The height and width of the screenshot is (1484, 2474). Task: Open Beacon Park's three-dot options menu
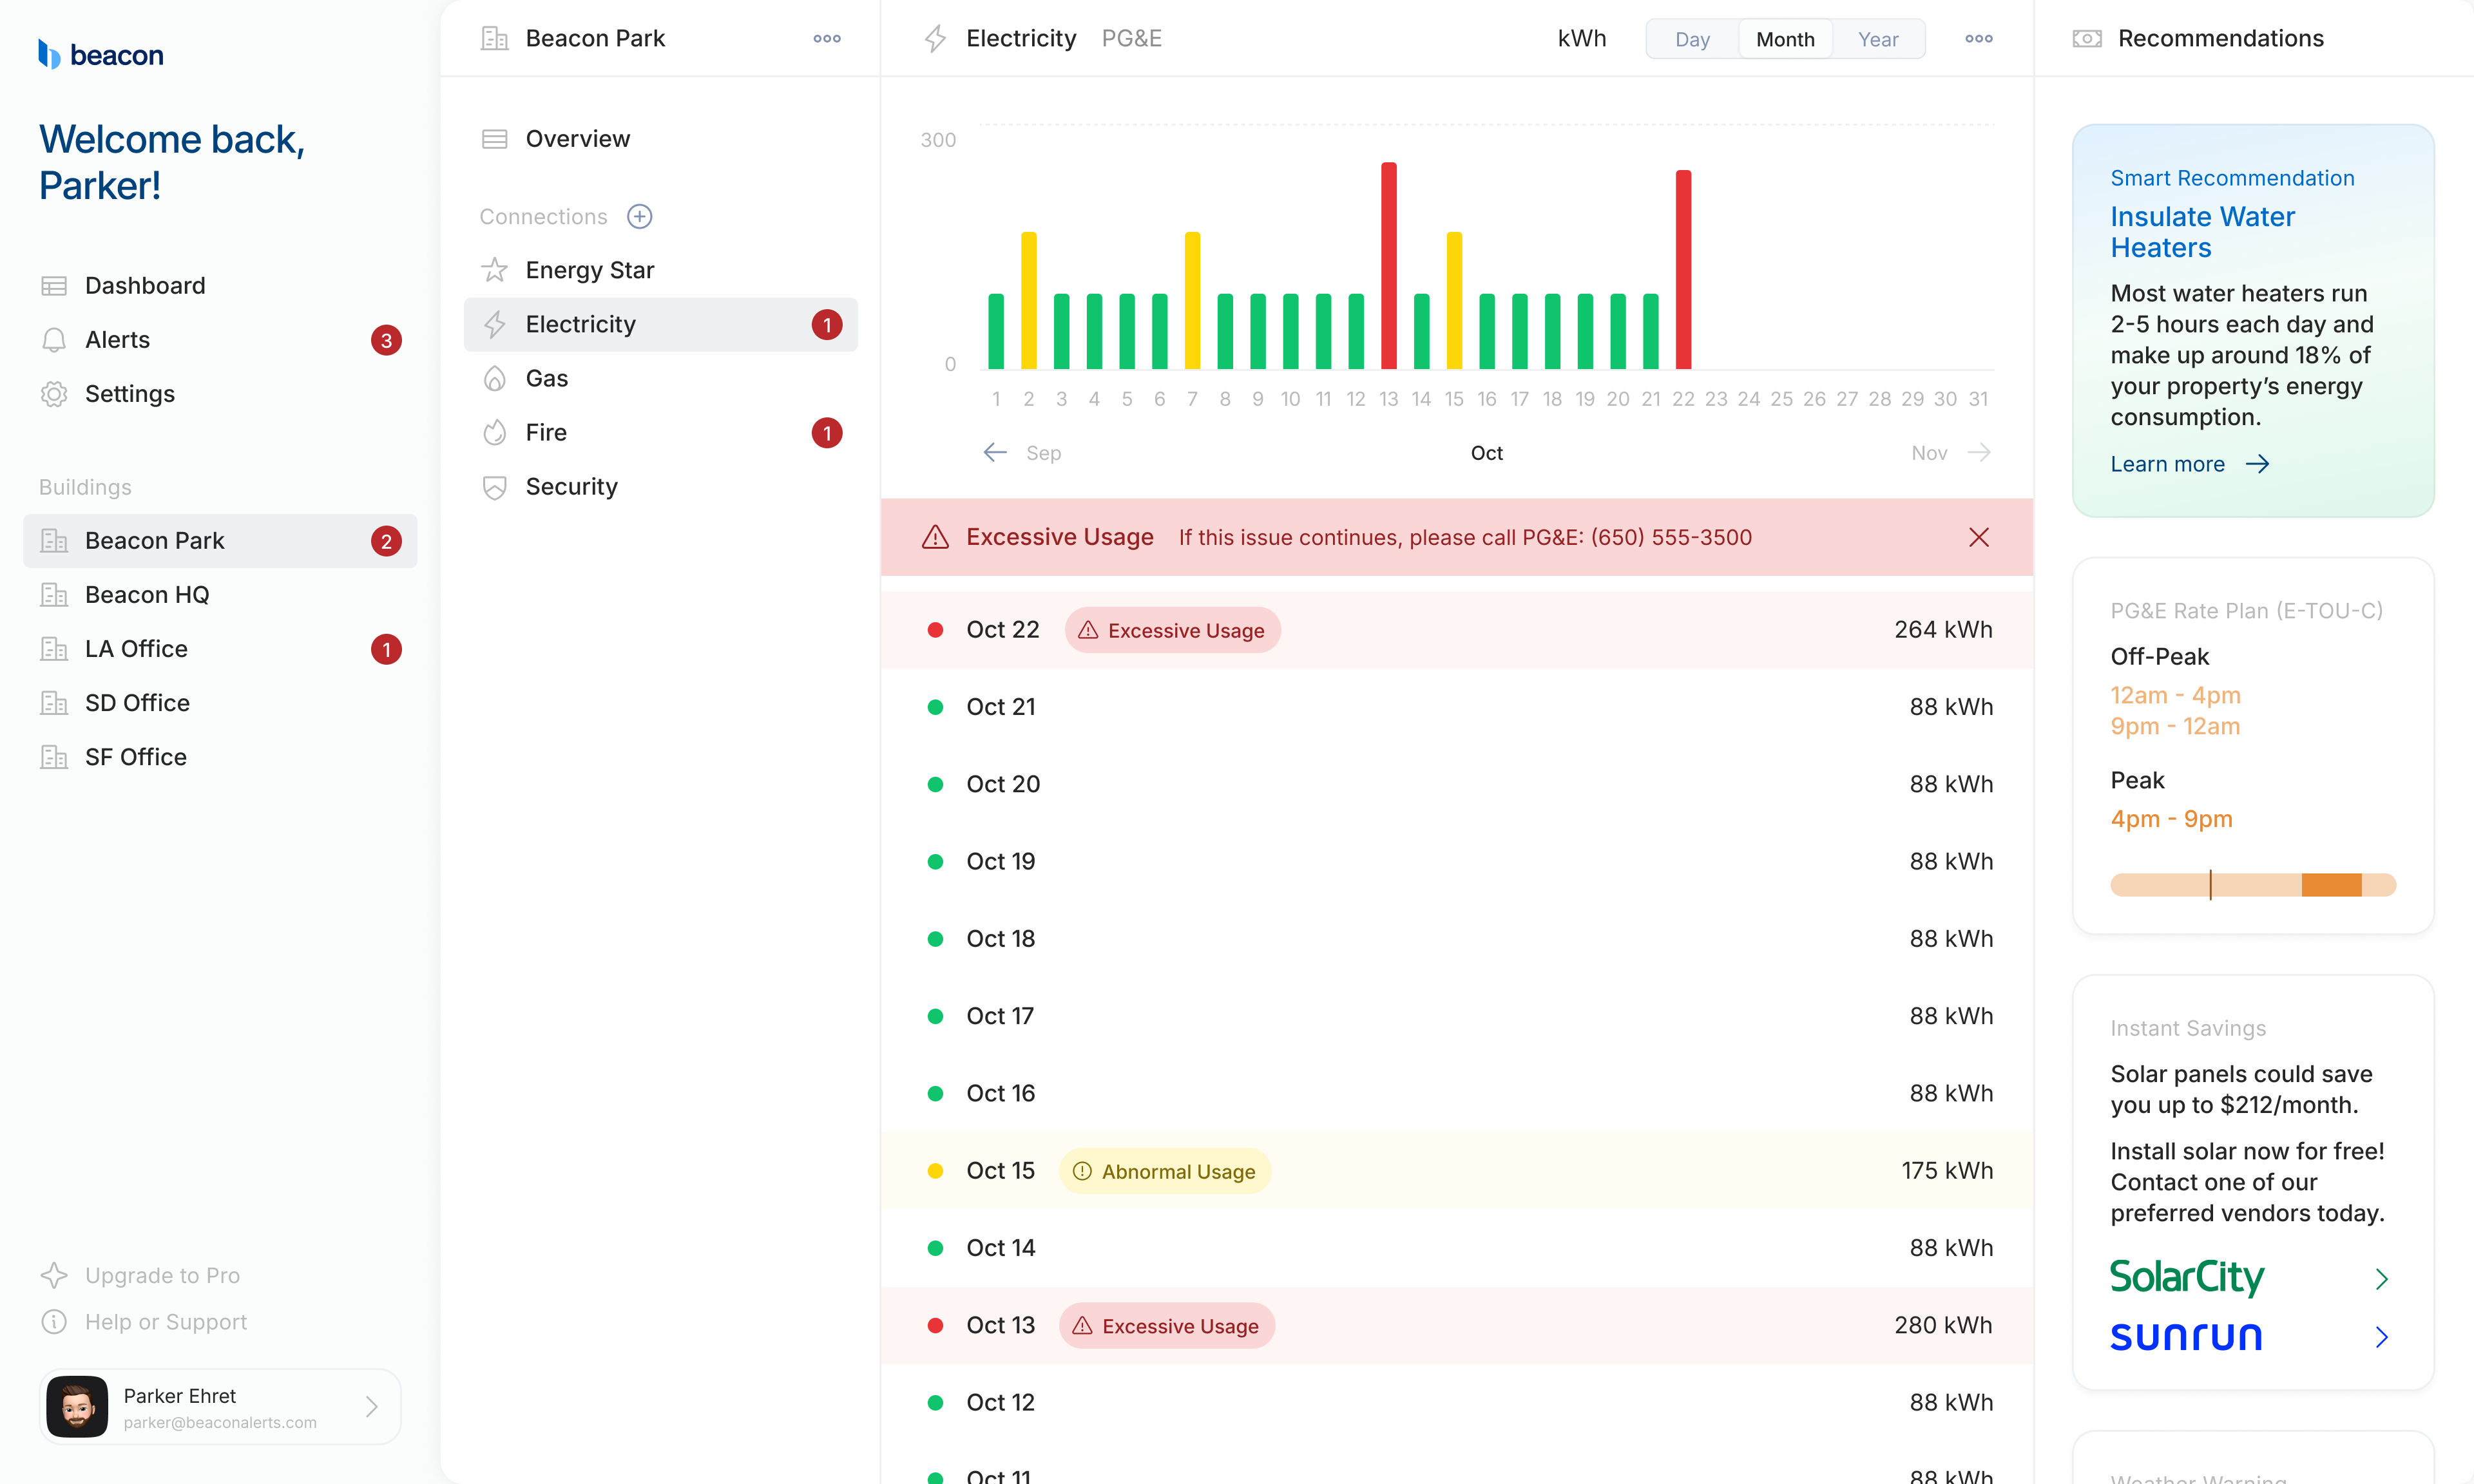tap(827, 38)
